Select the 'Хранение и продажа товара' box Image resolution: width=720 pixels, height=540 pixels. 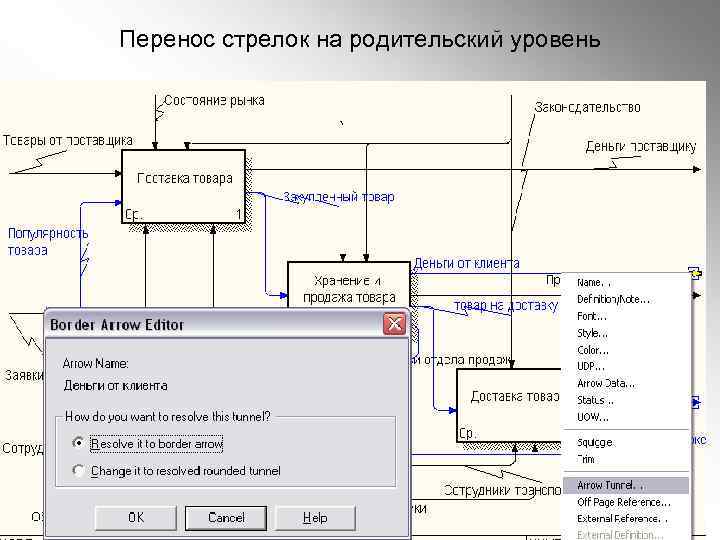click(x=349, y=285)
